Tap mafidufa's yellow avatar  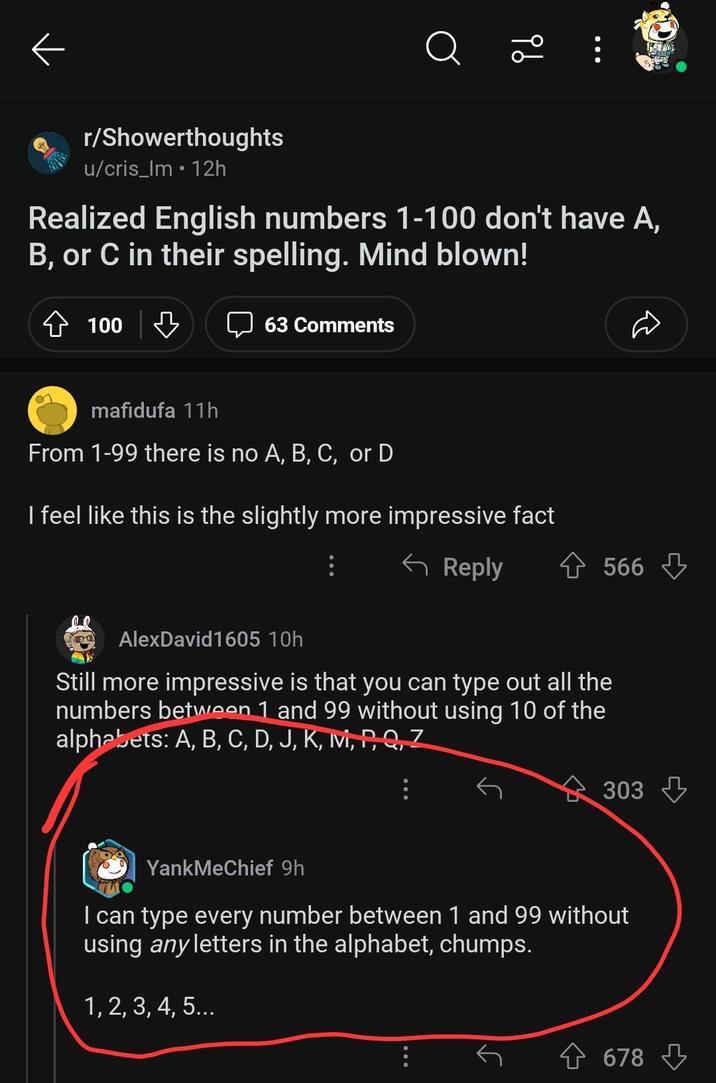coord(52,410)
